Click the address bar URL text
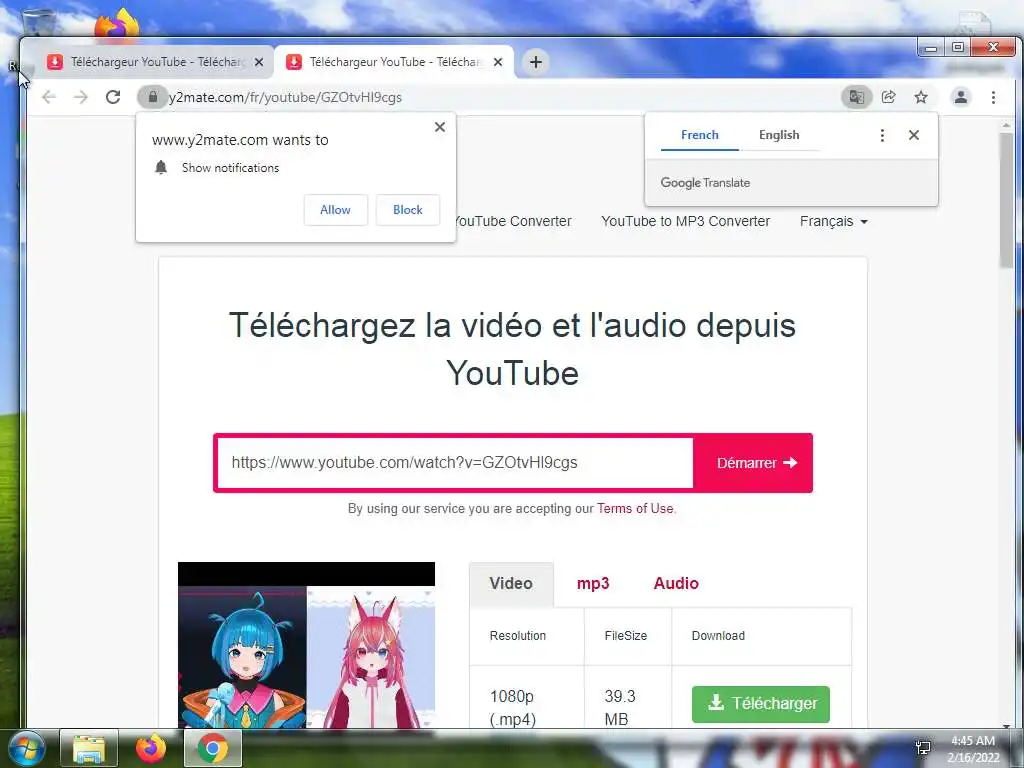1024x768 pixels. pyautogui.click(x=285, y=97)
